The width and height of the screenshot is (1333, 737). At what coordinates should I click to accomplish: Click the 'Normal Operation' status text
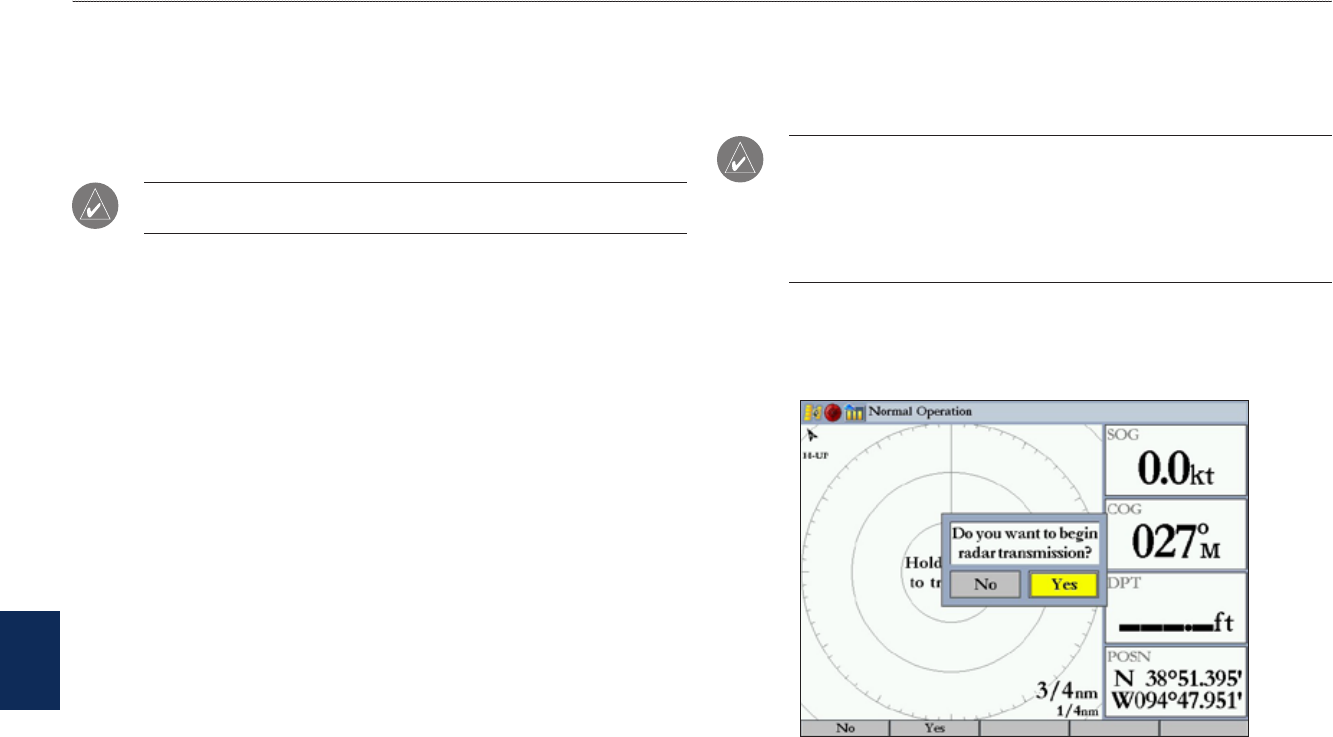(x=919, y=411)
